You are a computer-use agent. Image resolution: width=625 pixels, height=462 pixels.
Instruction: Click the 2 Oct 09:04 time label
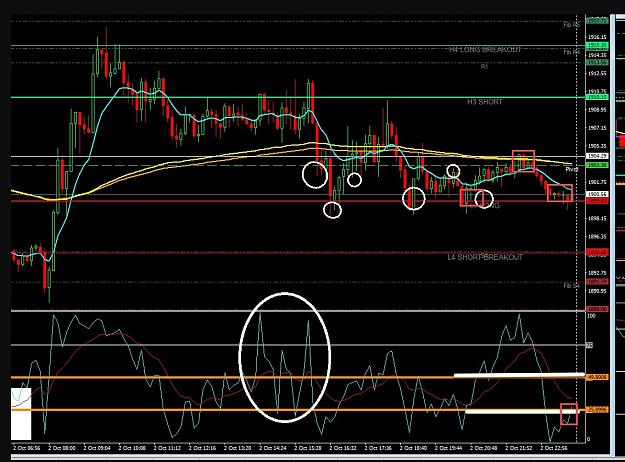[97, 448]
